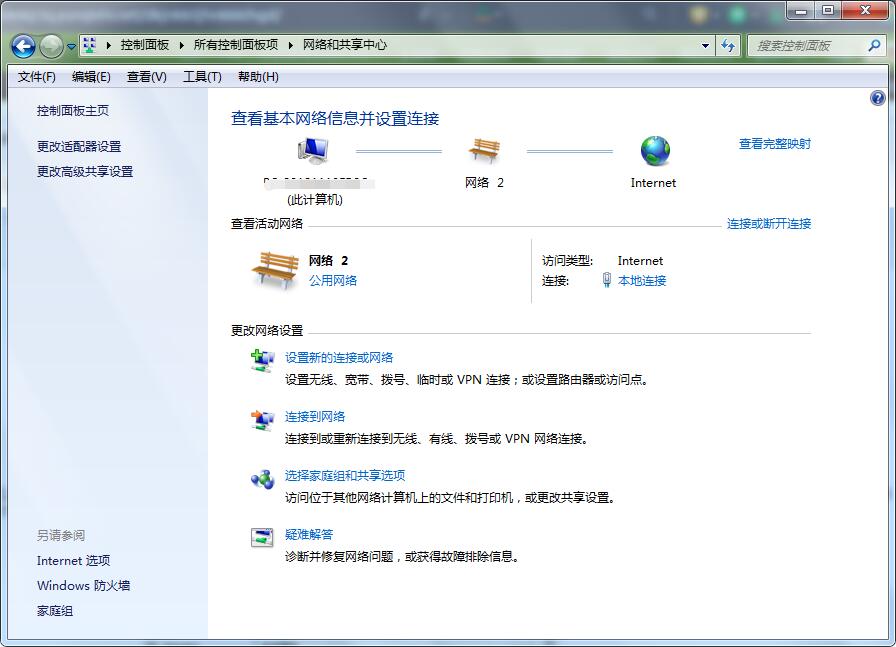The width and height of the screenshot is (896, 647).
Task: Open the 工具(T) menu
Action: pos(202,77)
